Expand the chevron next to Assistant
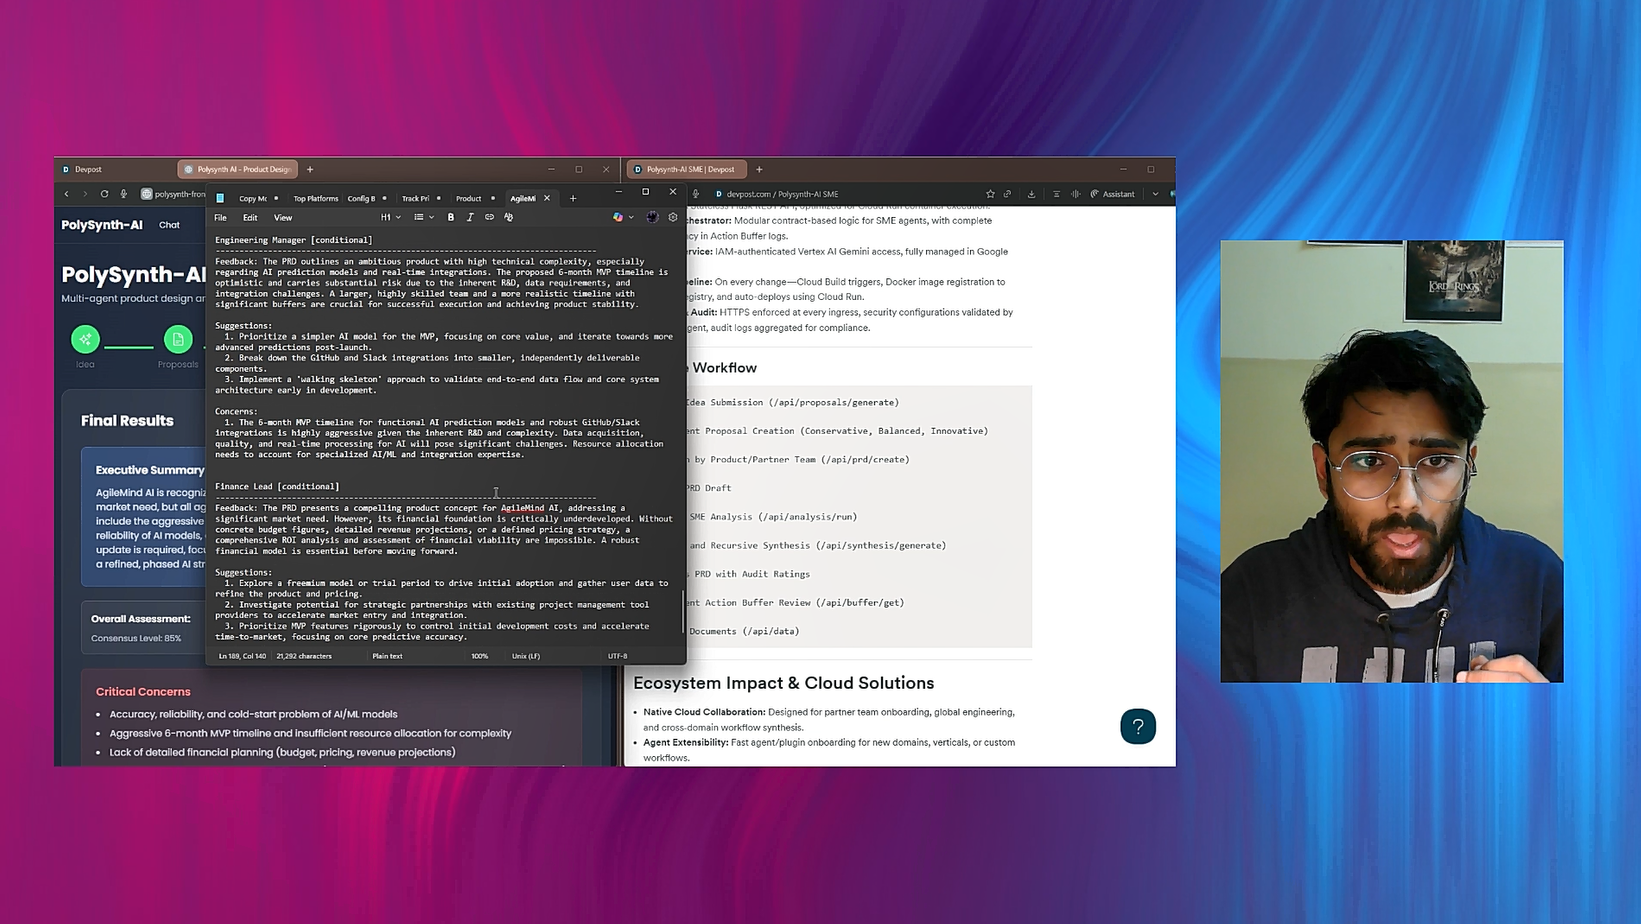Viewport: 1641px width, 924px height. tap(1155, 194)
